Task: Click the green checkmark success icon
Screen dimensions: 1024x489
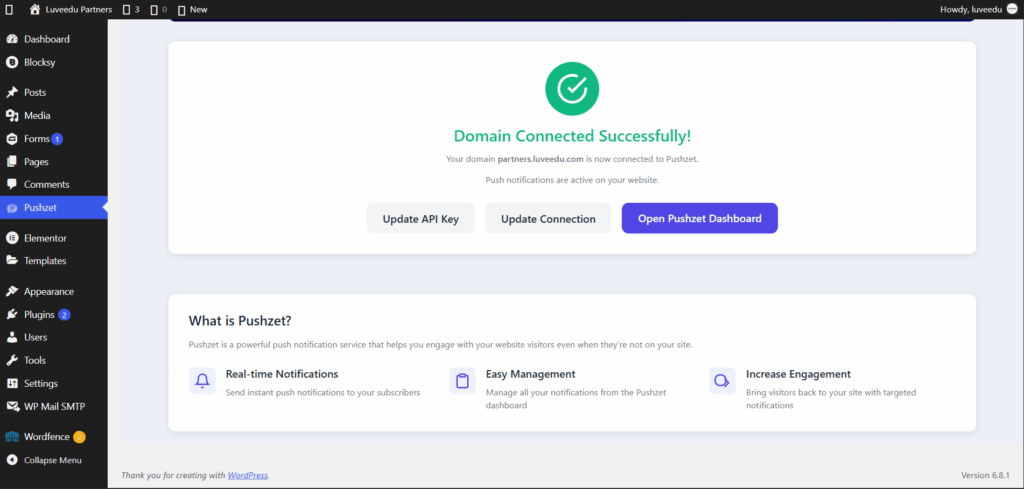Action: point(572,88)
